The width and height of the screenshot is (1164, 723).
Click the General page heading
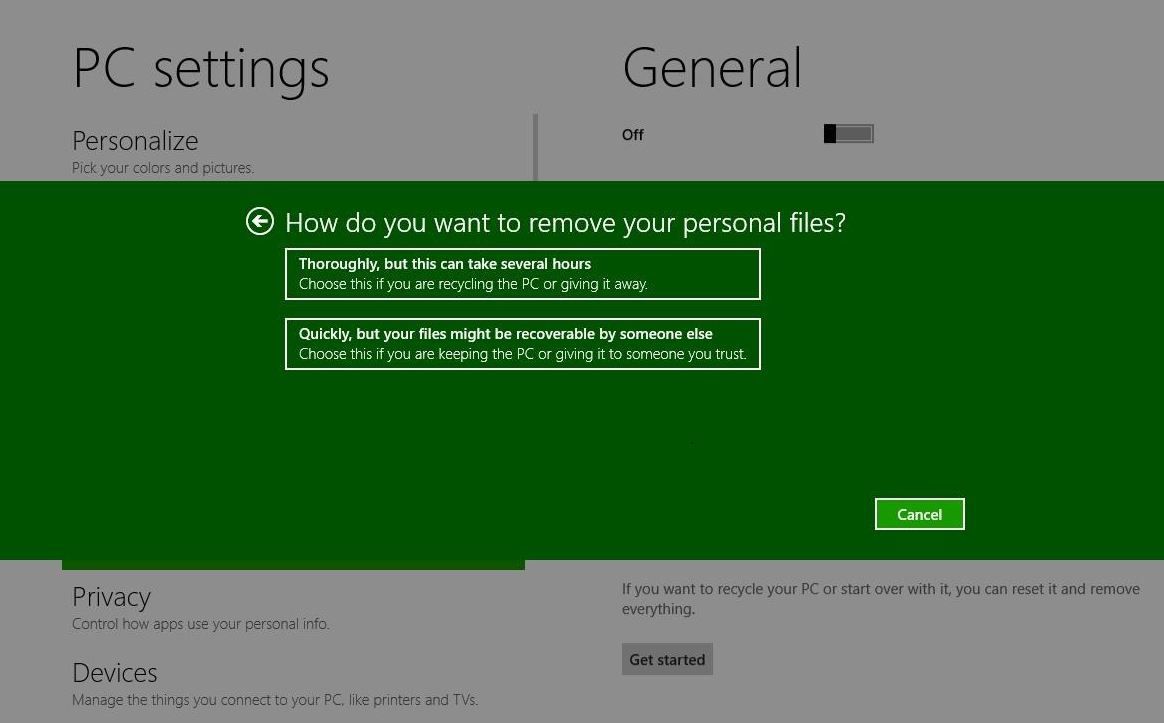point(712,68)
